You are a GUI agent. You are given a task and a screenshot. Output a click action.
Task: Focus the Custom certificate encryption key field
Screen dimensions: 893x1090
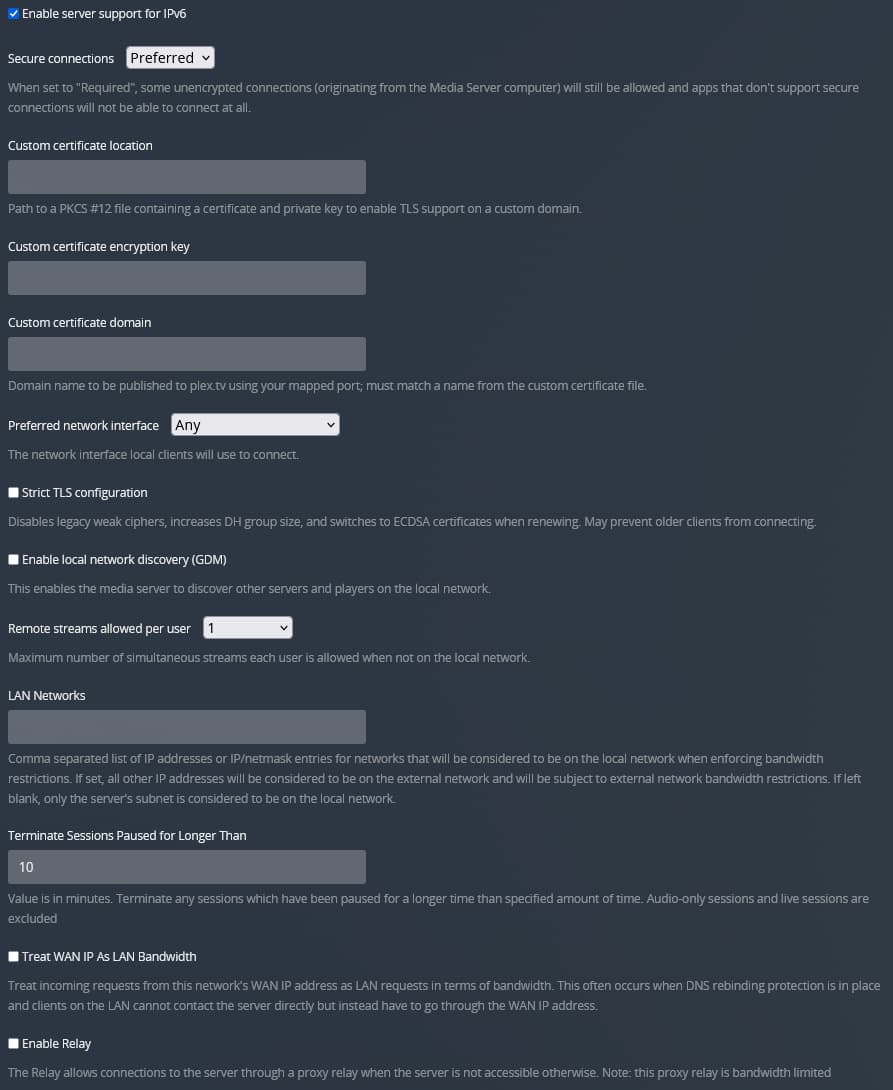pyautogui.click(x=187, y=278)
